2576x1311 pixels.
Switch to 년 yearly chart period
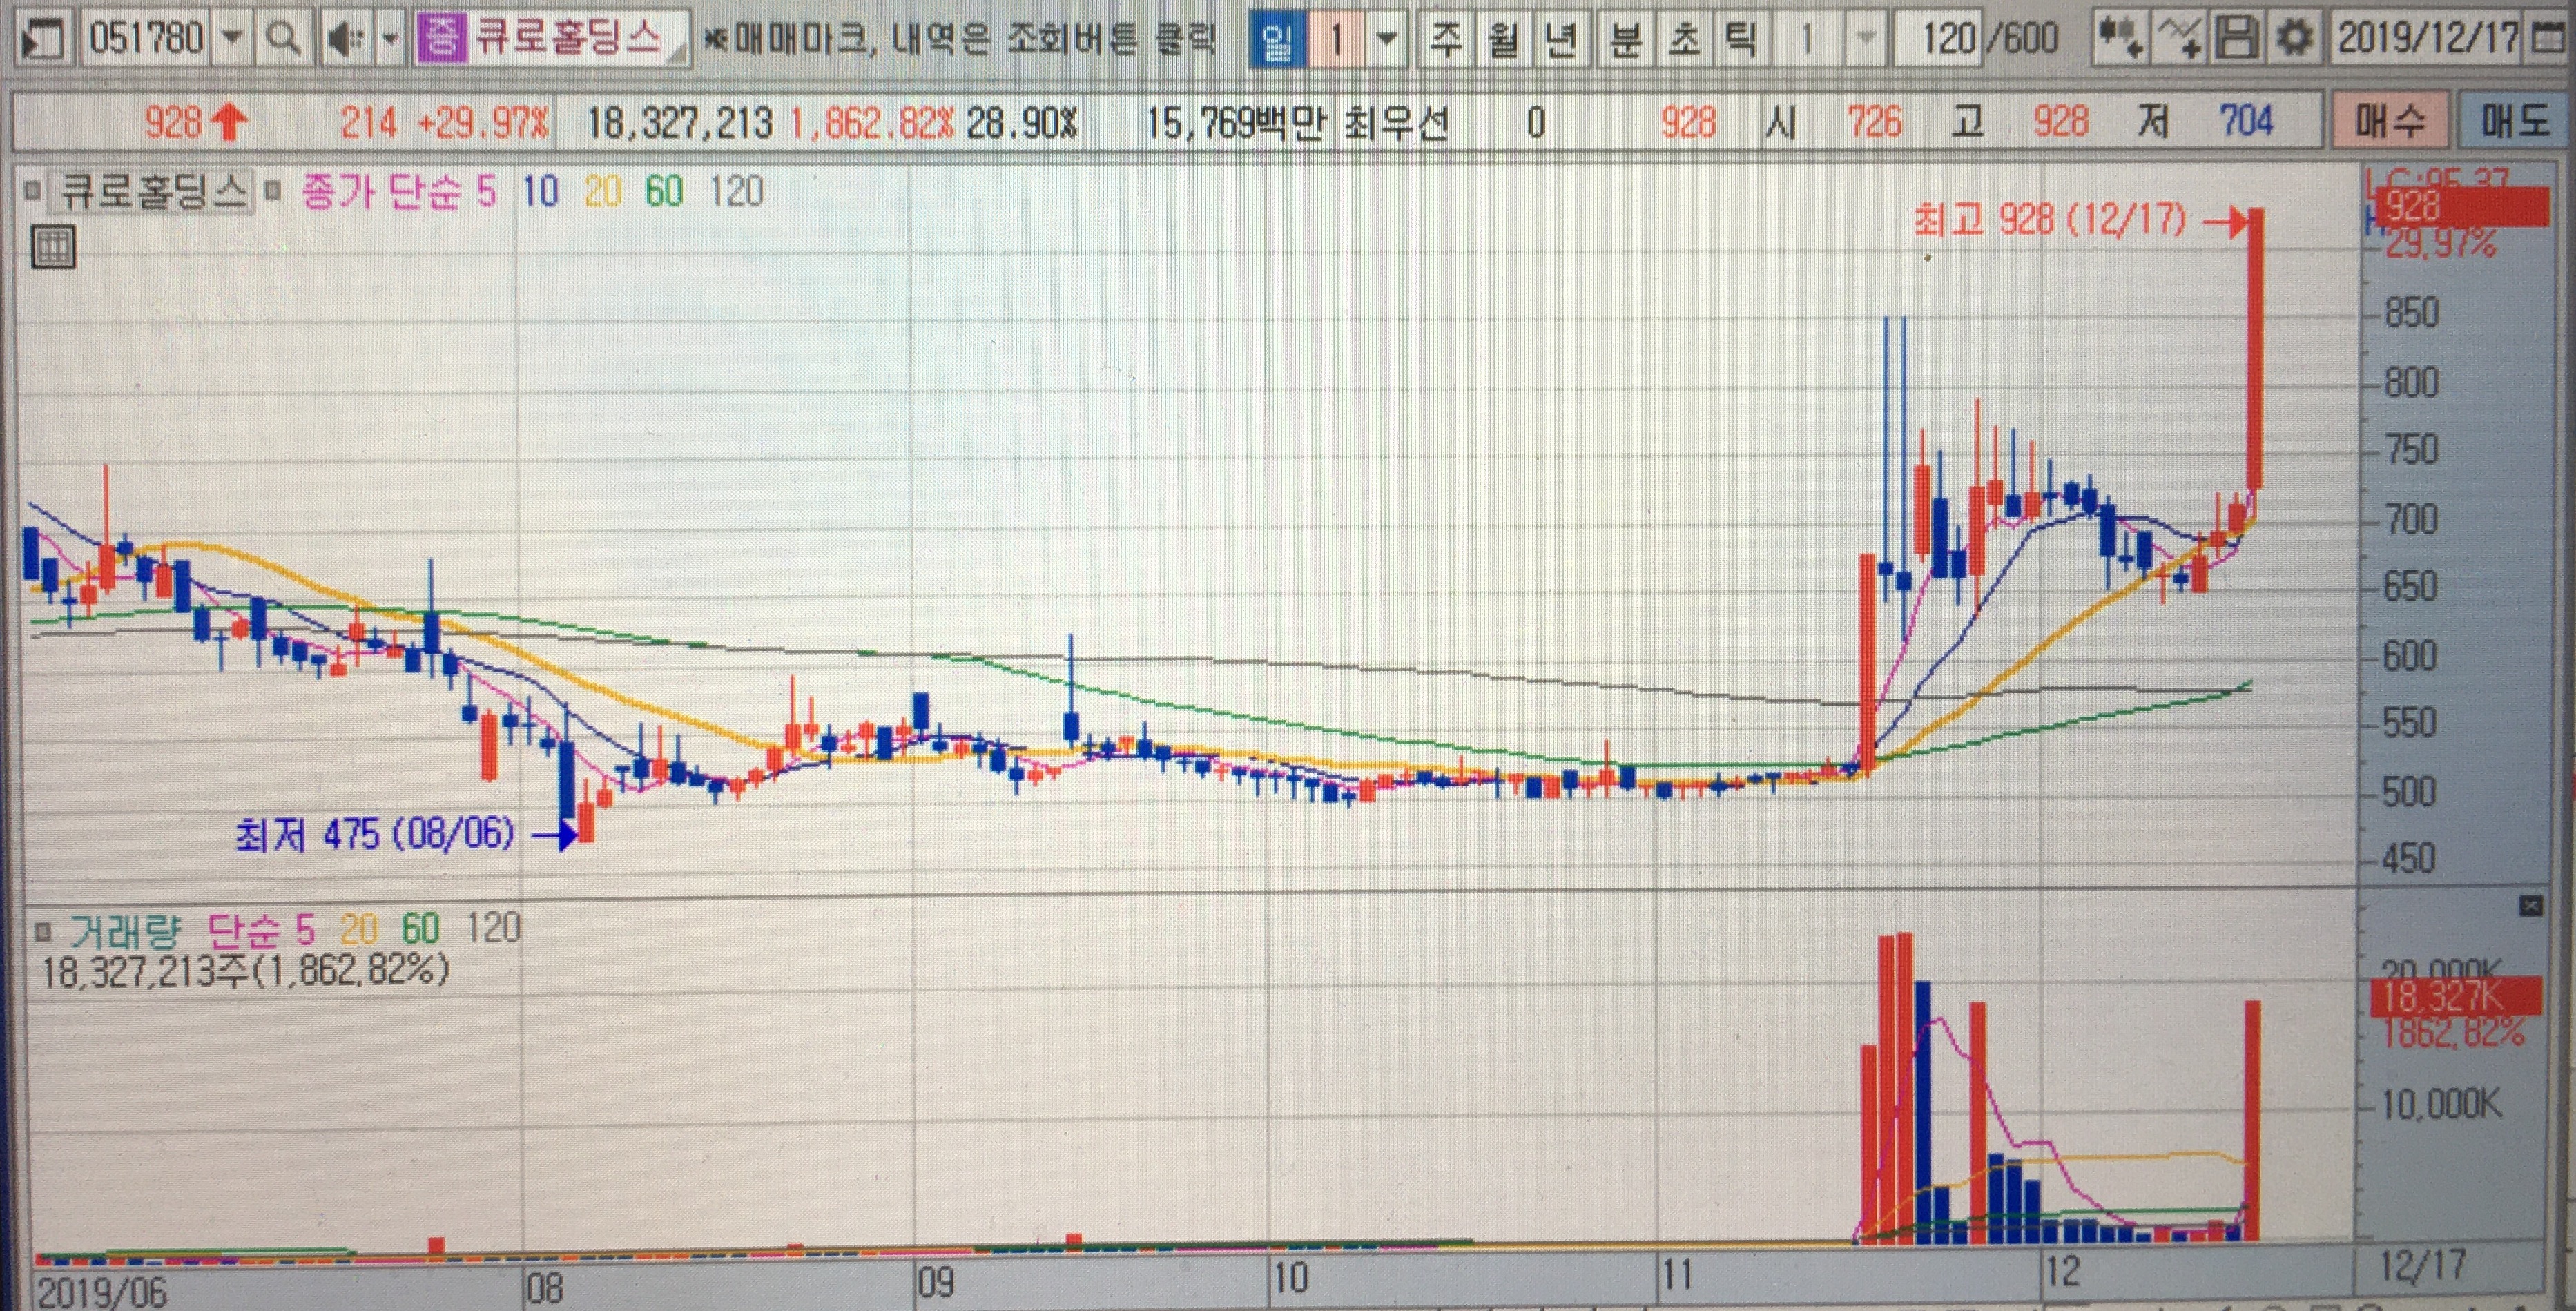coord(1563,39)
